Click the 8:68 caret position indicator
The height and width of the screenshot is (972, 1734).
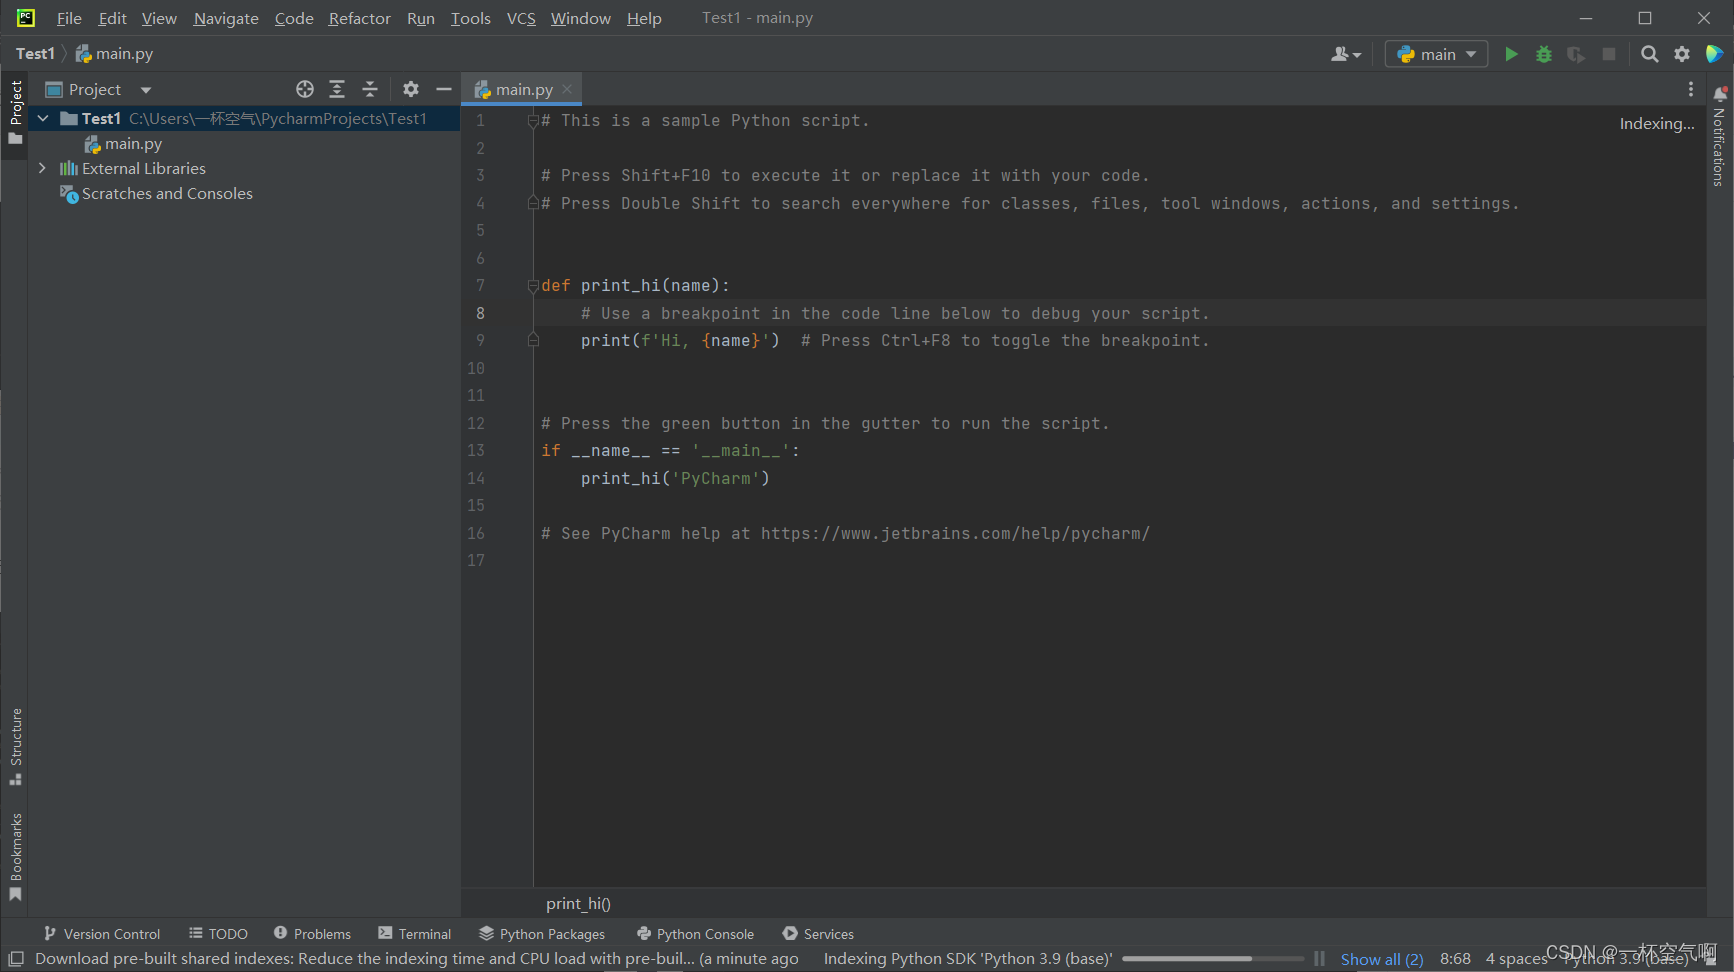click(x=1455, y=958)
